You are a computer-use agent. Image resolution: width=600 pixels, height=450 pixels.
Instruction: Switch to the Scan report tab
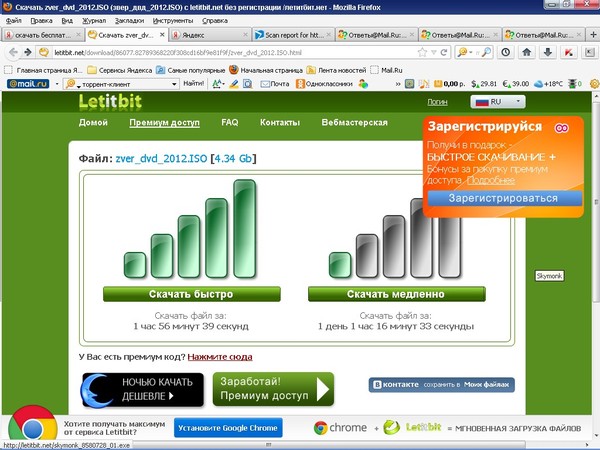(x=293, y=35)
